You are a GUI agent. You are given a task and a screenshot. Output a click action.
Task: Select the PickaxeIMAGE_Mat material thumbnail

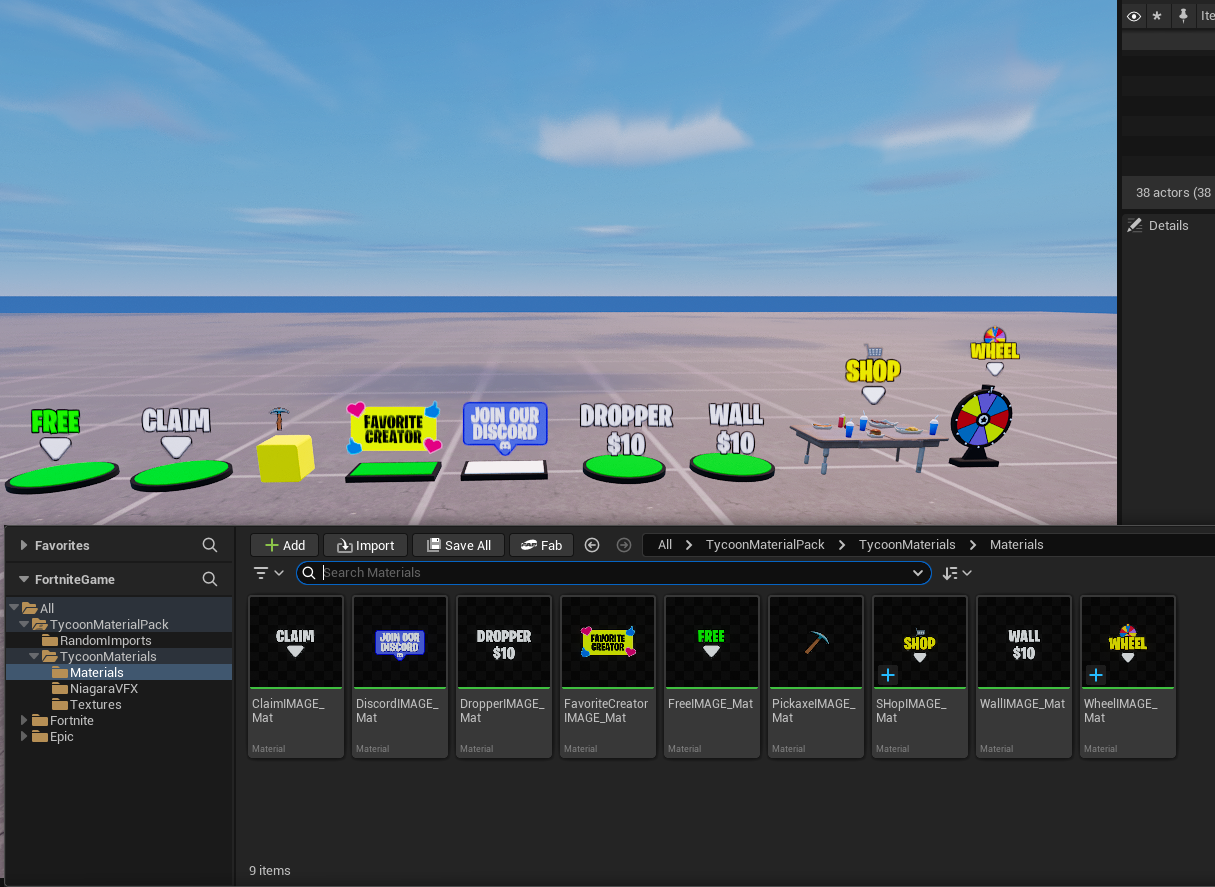point(816,642)
